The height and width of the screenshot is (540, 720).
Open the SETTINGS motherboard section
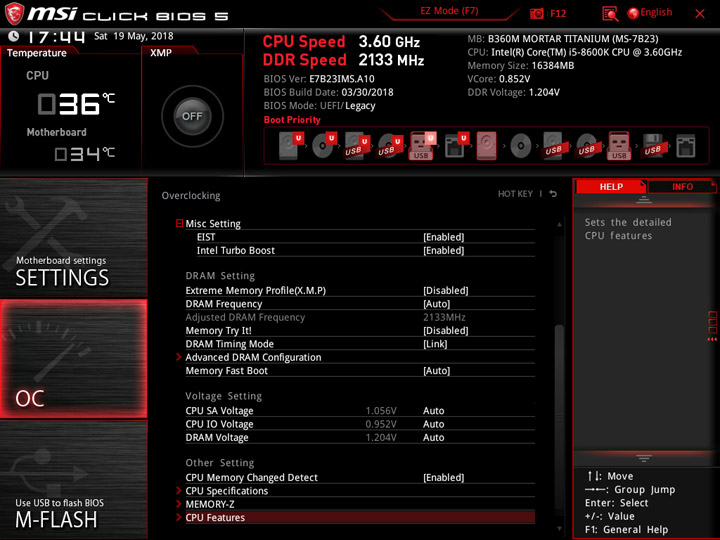[x=73, y=238]
